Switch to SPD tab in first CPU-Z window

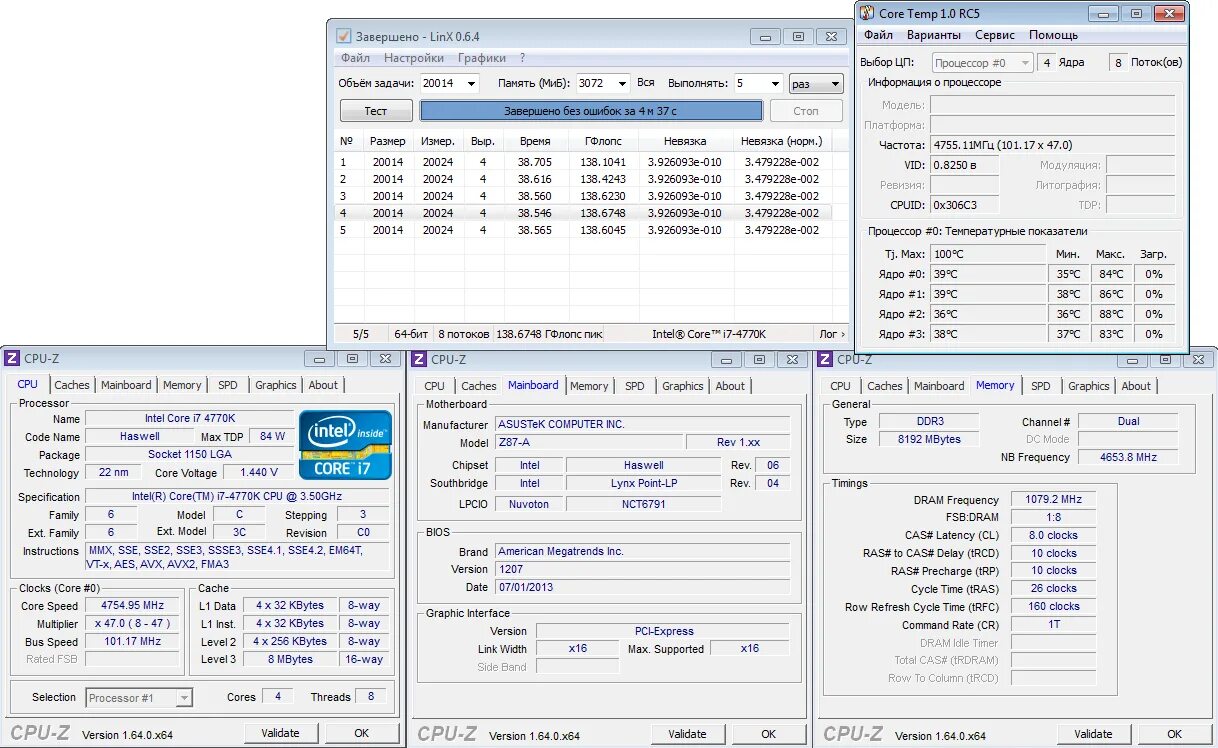(228, 385)
